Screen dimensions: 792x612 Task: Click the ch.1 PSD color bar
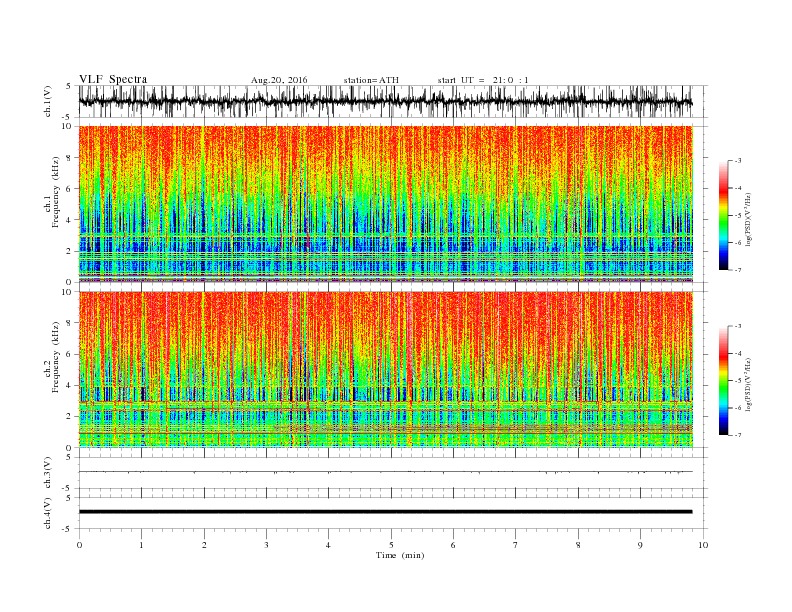723,215
